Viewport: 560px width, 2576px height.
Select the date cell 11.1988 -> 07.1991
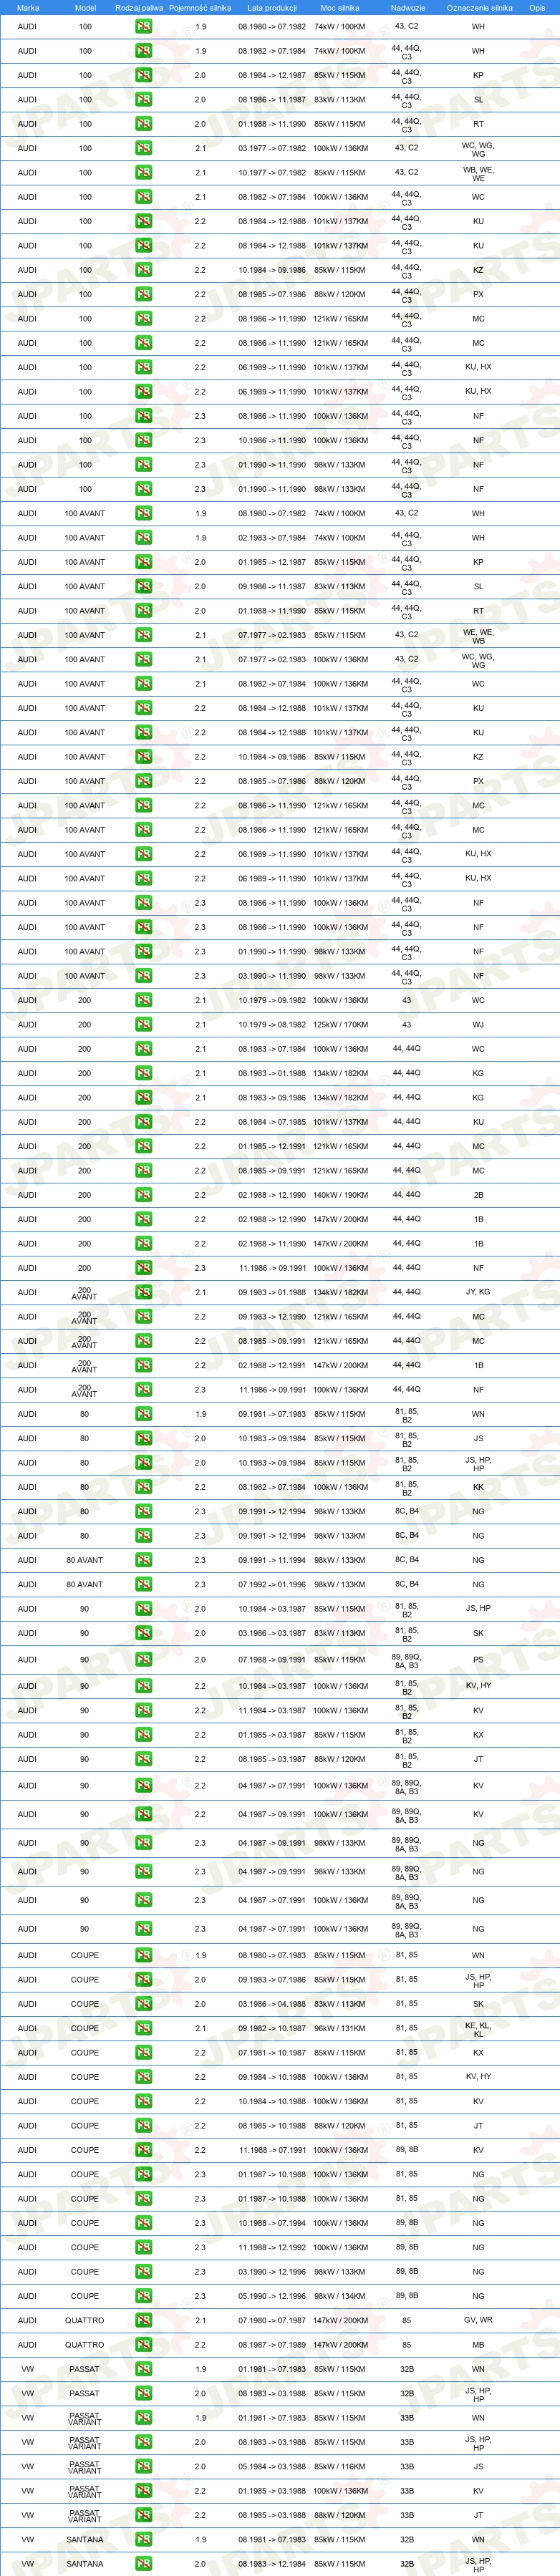click(x=272, y=2150)
